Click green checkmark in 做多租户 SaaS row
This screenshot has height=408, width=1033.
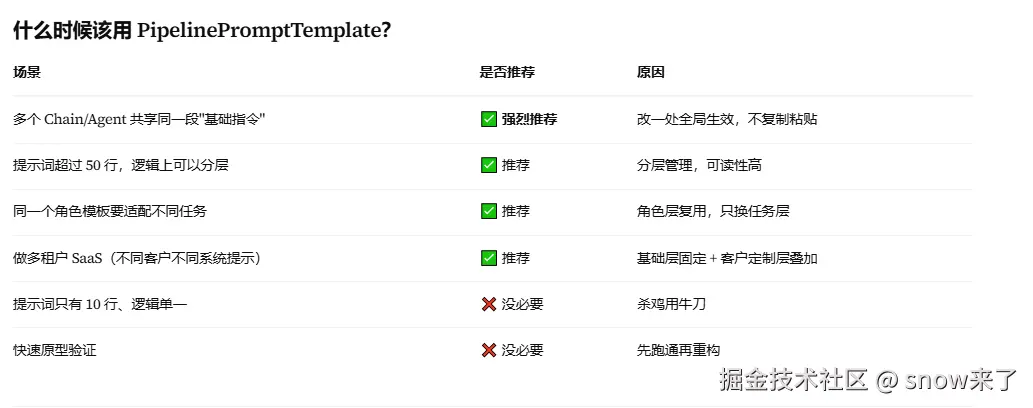[489, 258]
